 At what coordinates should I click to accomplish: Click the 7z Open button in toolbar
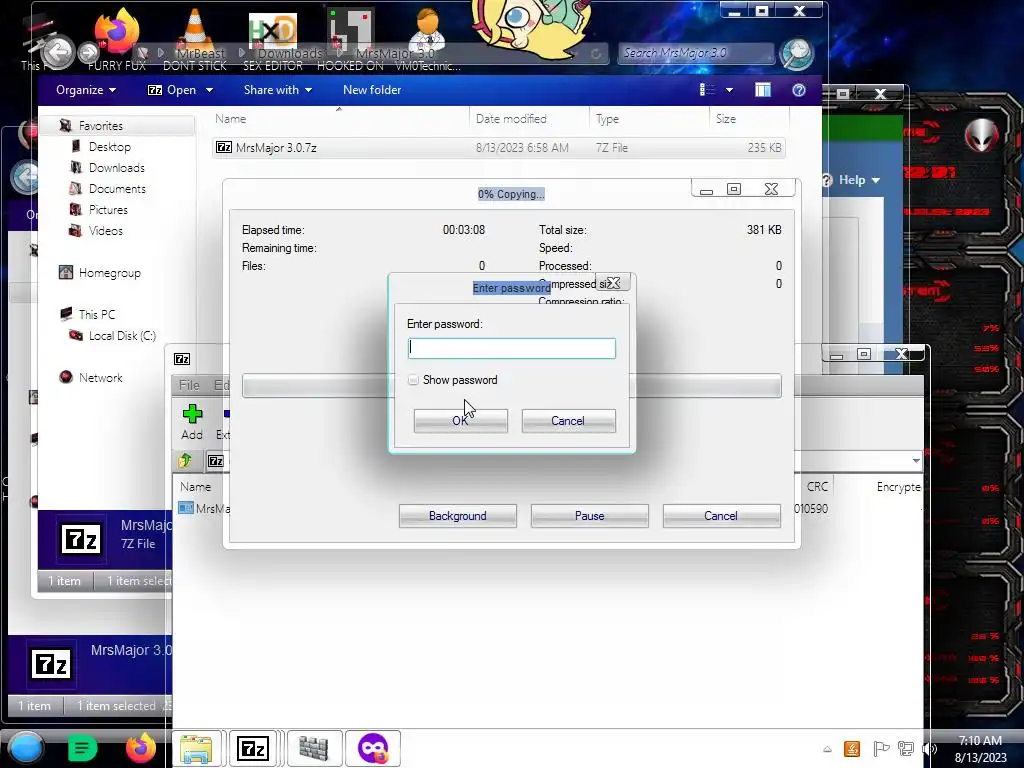tap(172, 90)
